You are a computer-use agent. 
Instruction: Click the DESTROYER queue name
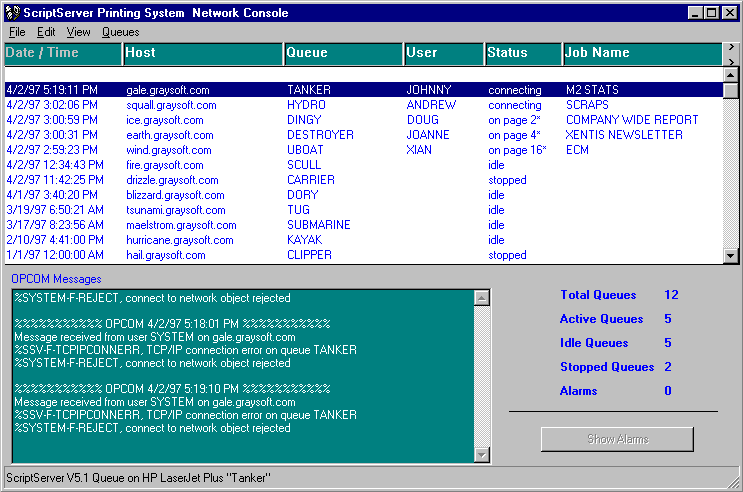click(x=320, y=135)
